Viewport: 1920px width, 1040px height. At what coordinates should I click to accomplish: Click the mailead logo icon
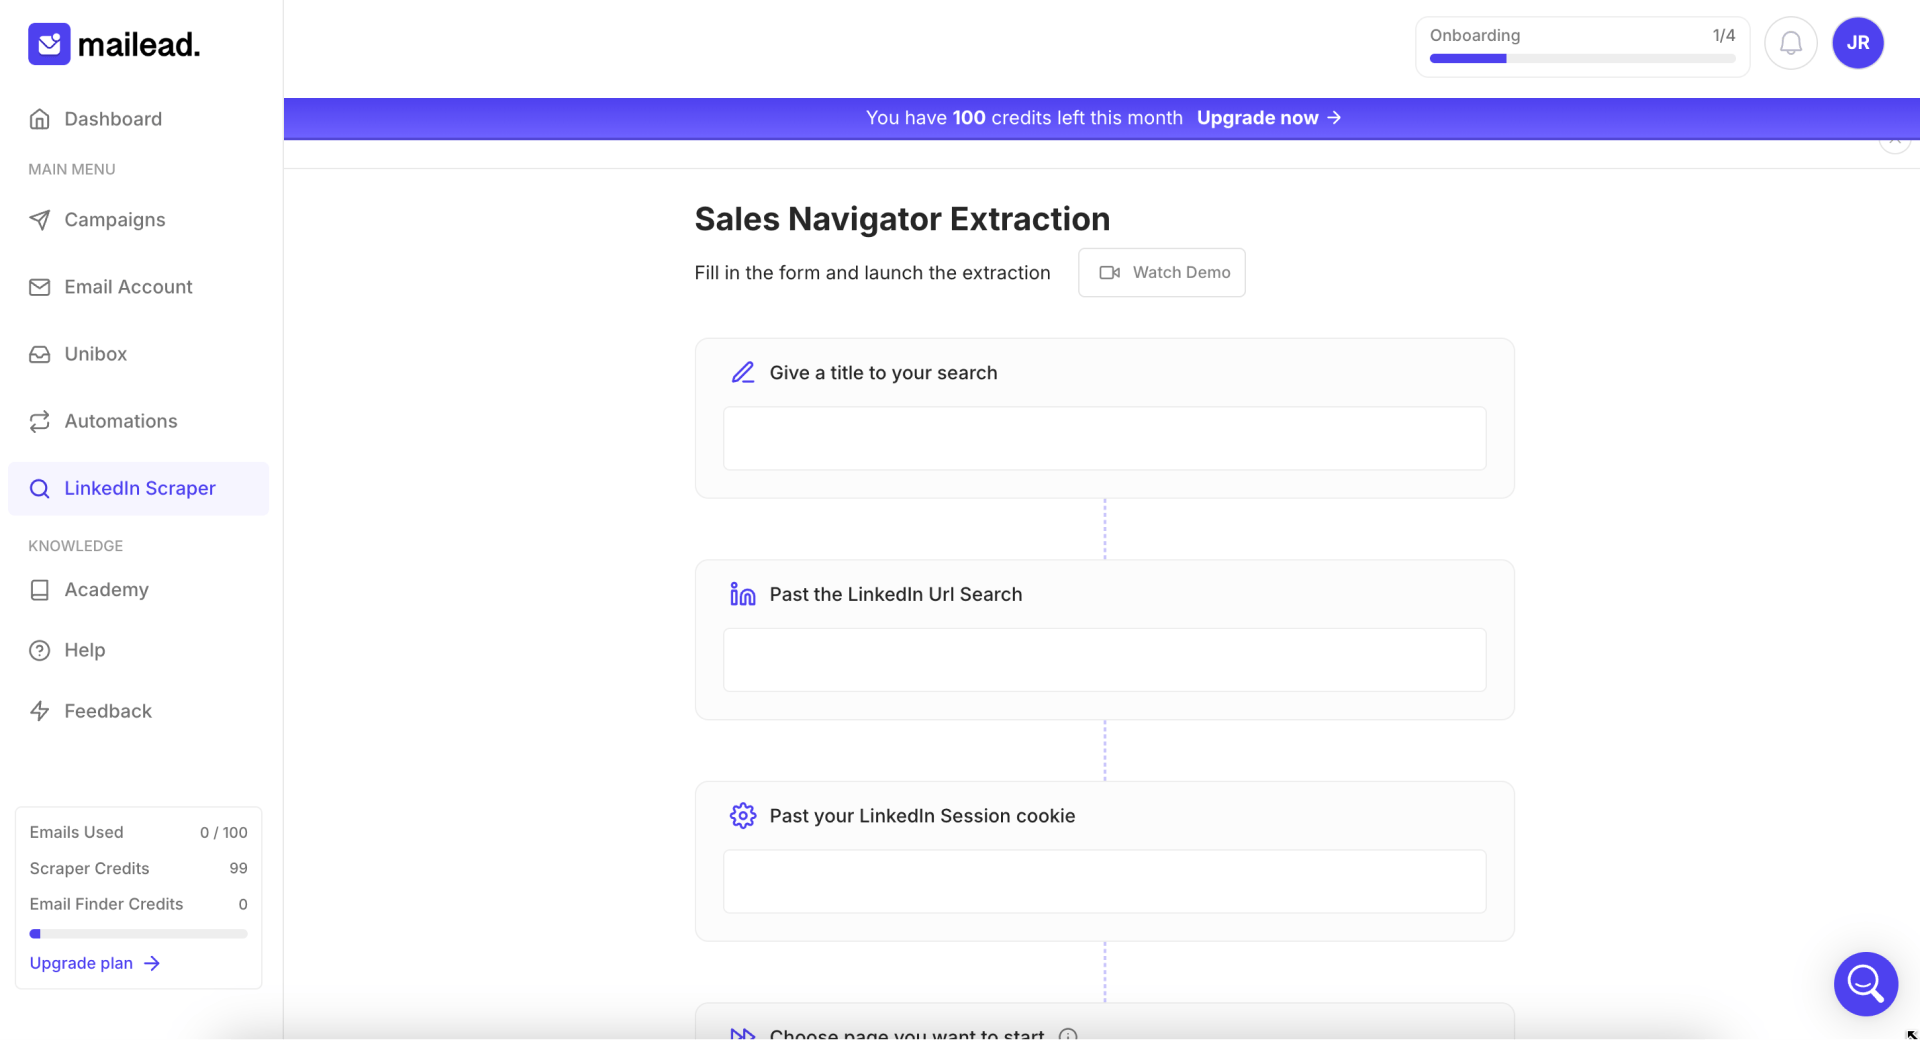tap(49, 44)
